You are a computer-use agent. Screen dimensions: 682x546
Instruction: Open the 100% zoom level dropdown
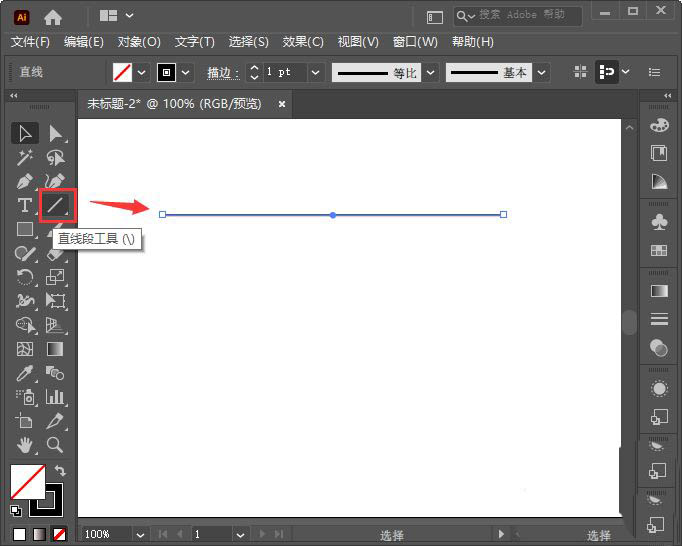point(140,535)
